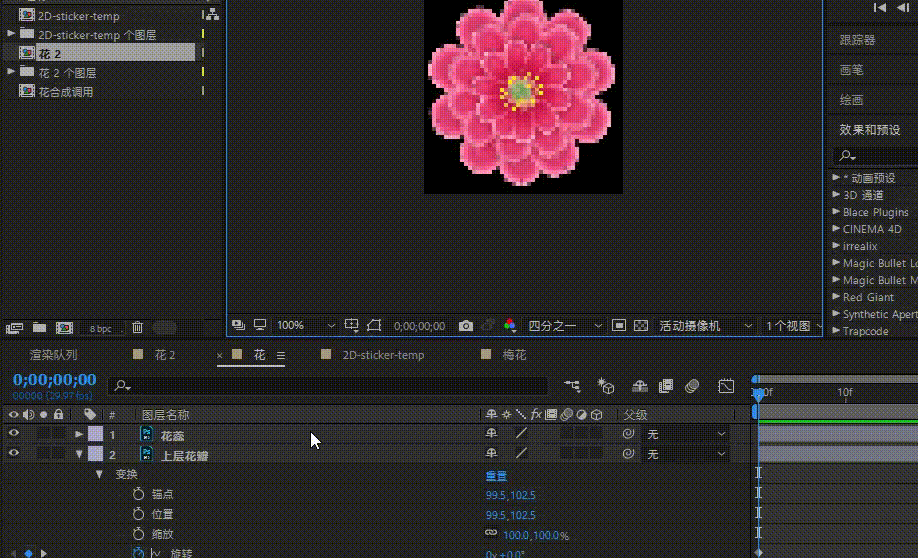918x558 pixels.
Task: Switch to the 渲染队列 tab
Action: click(x=53, y=355)
